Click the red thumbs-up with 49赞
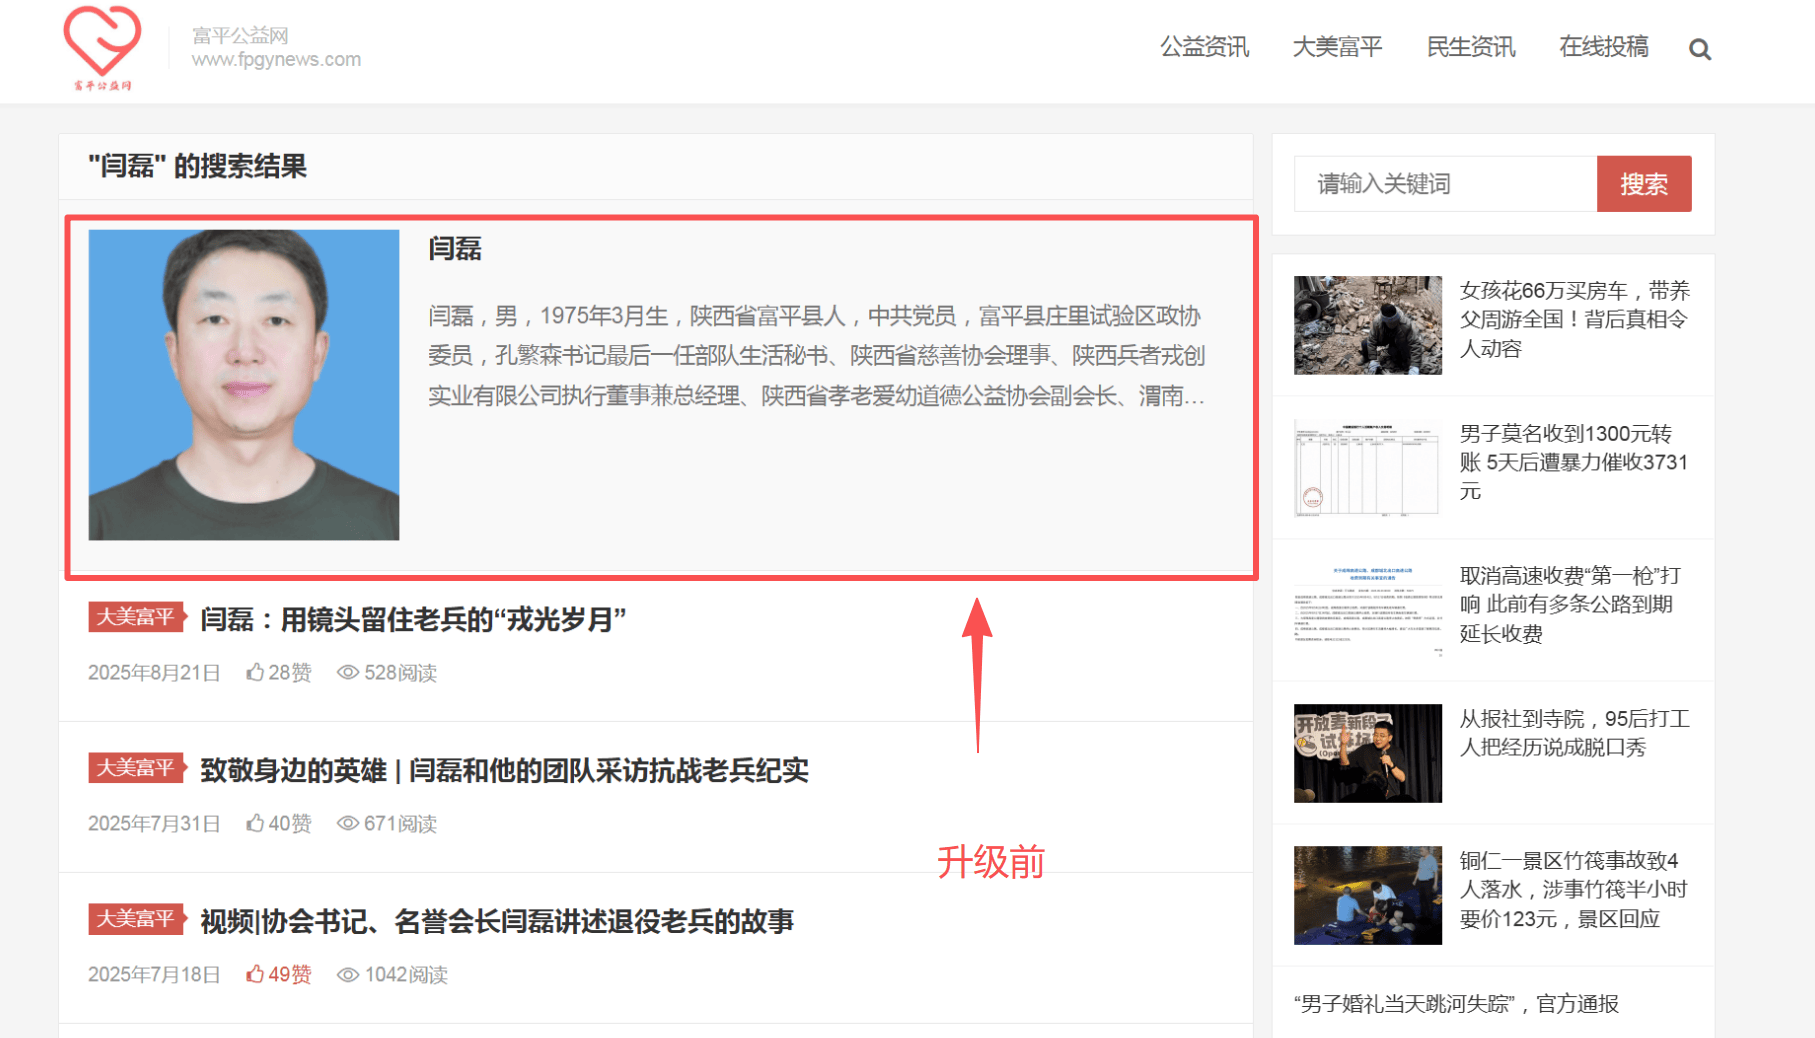1815x1038 pixels. [256, 975]
